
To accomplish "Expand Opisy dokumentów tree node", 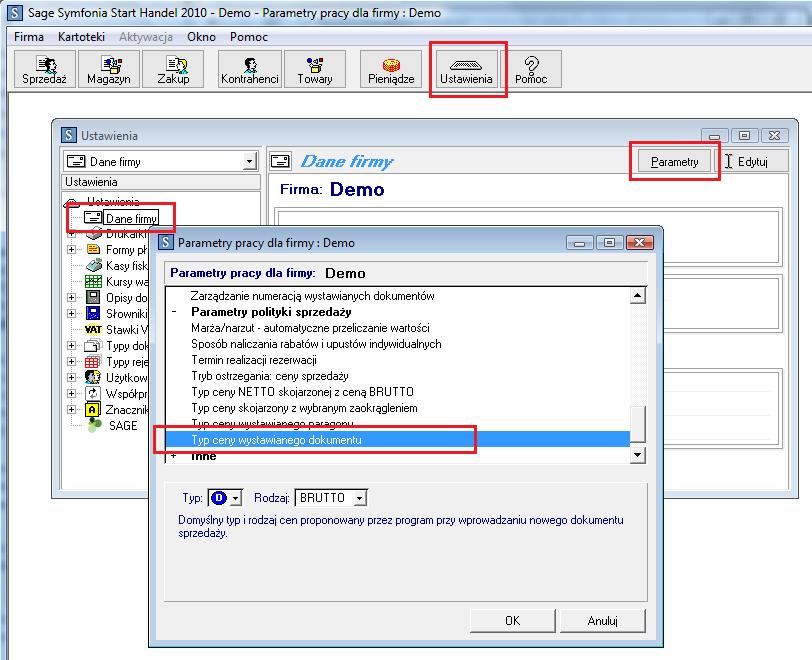I will [x=71, y=297].
